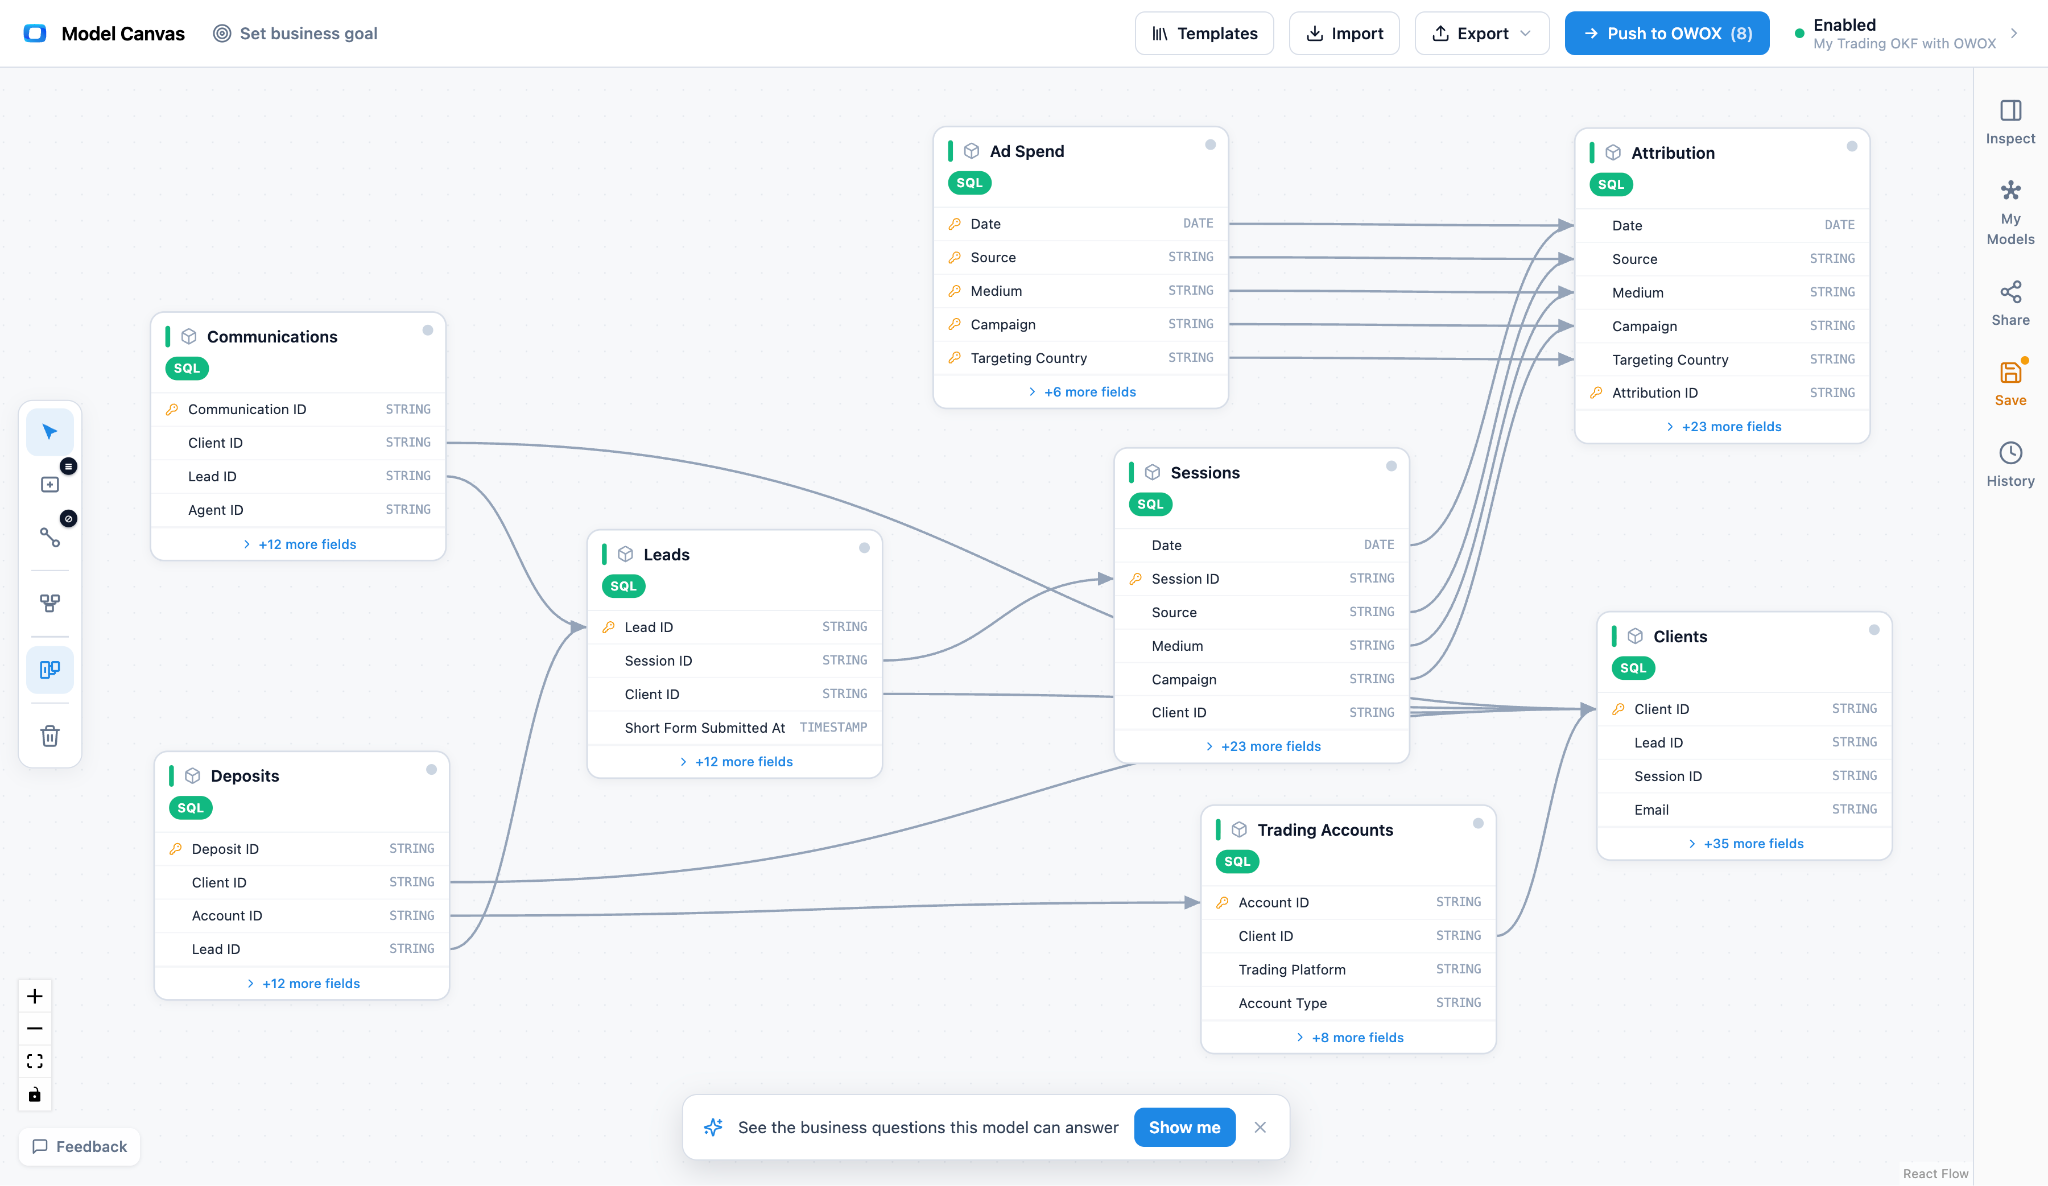Open the Feedback form
Screen dimensions: 2048x1186
pyautogui.click(x=80, y=1146)
